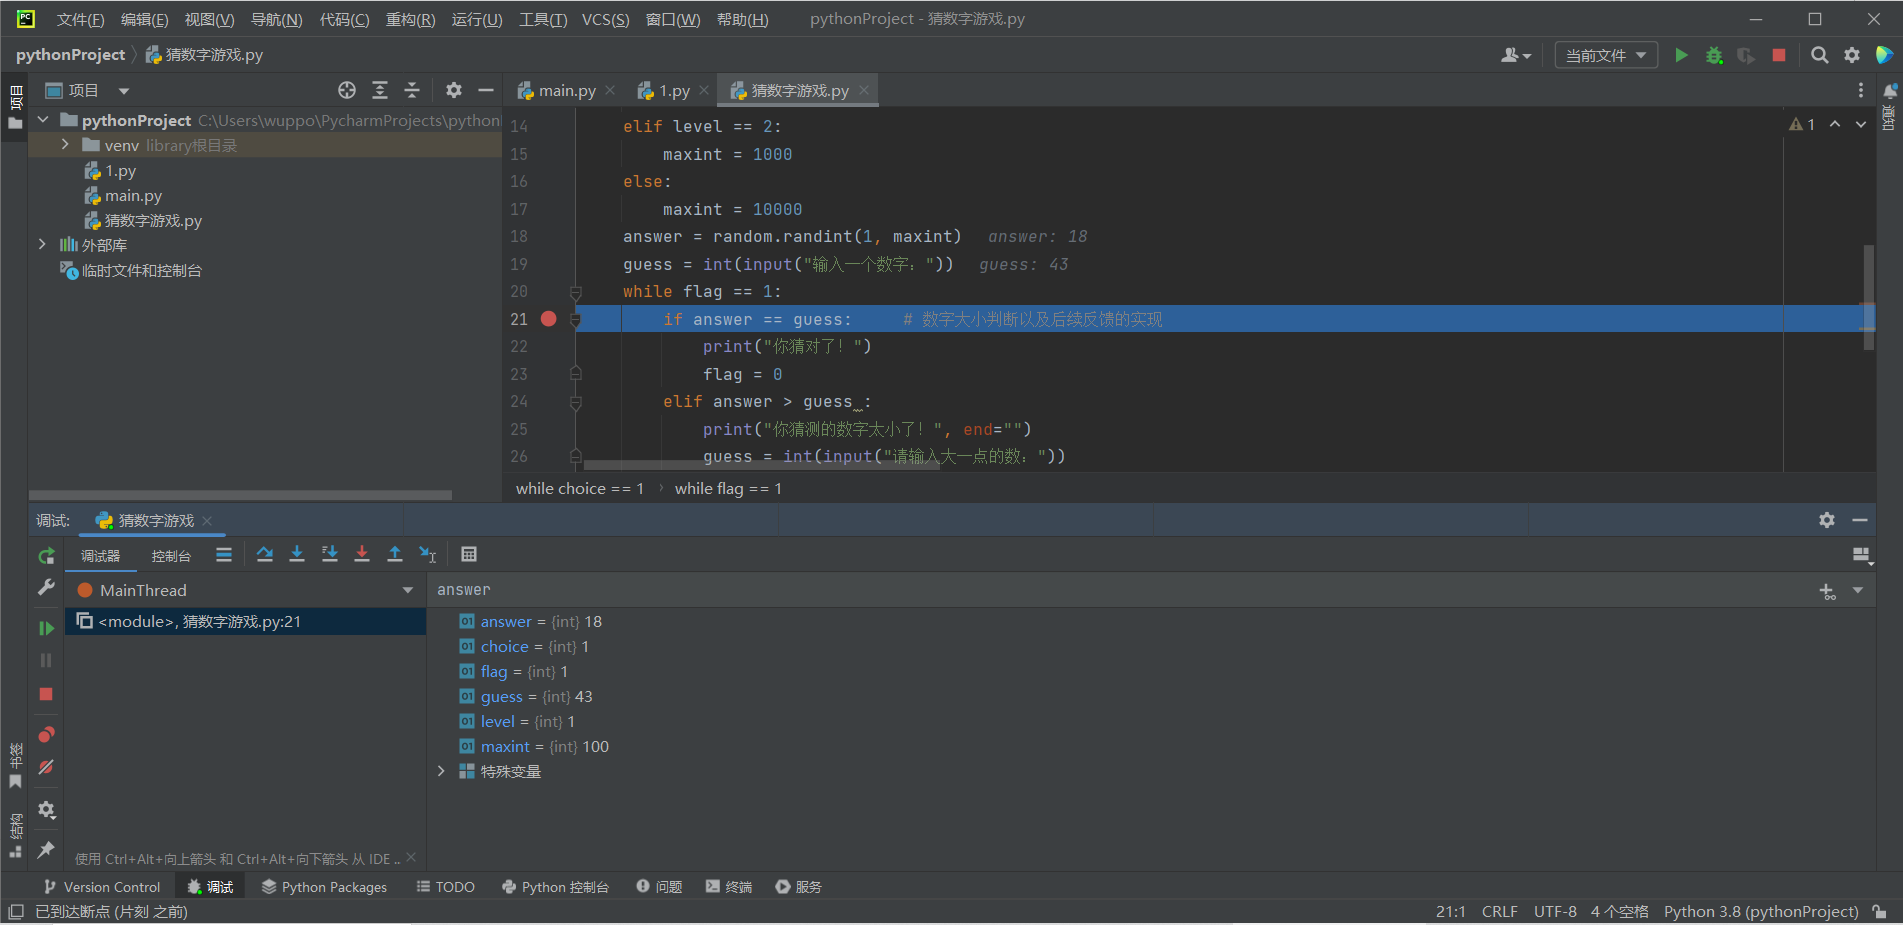Show frames list via threads icon

tap(224, 555)
